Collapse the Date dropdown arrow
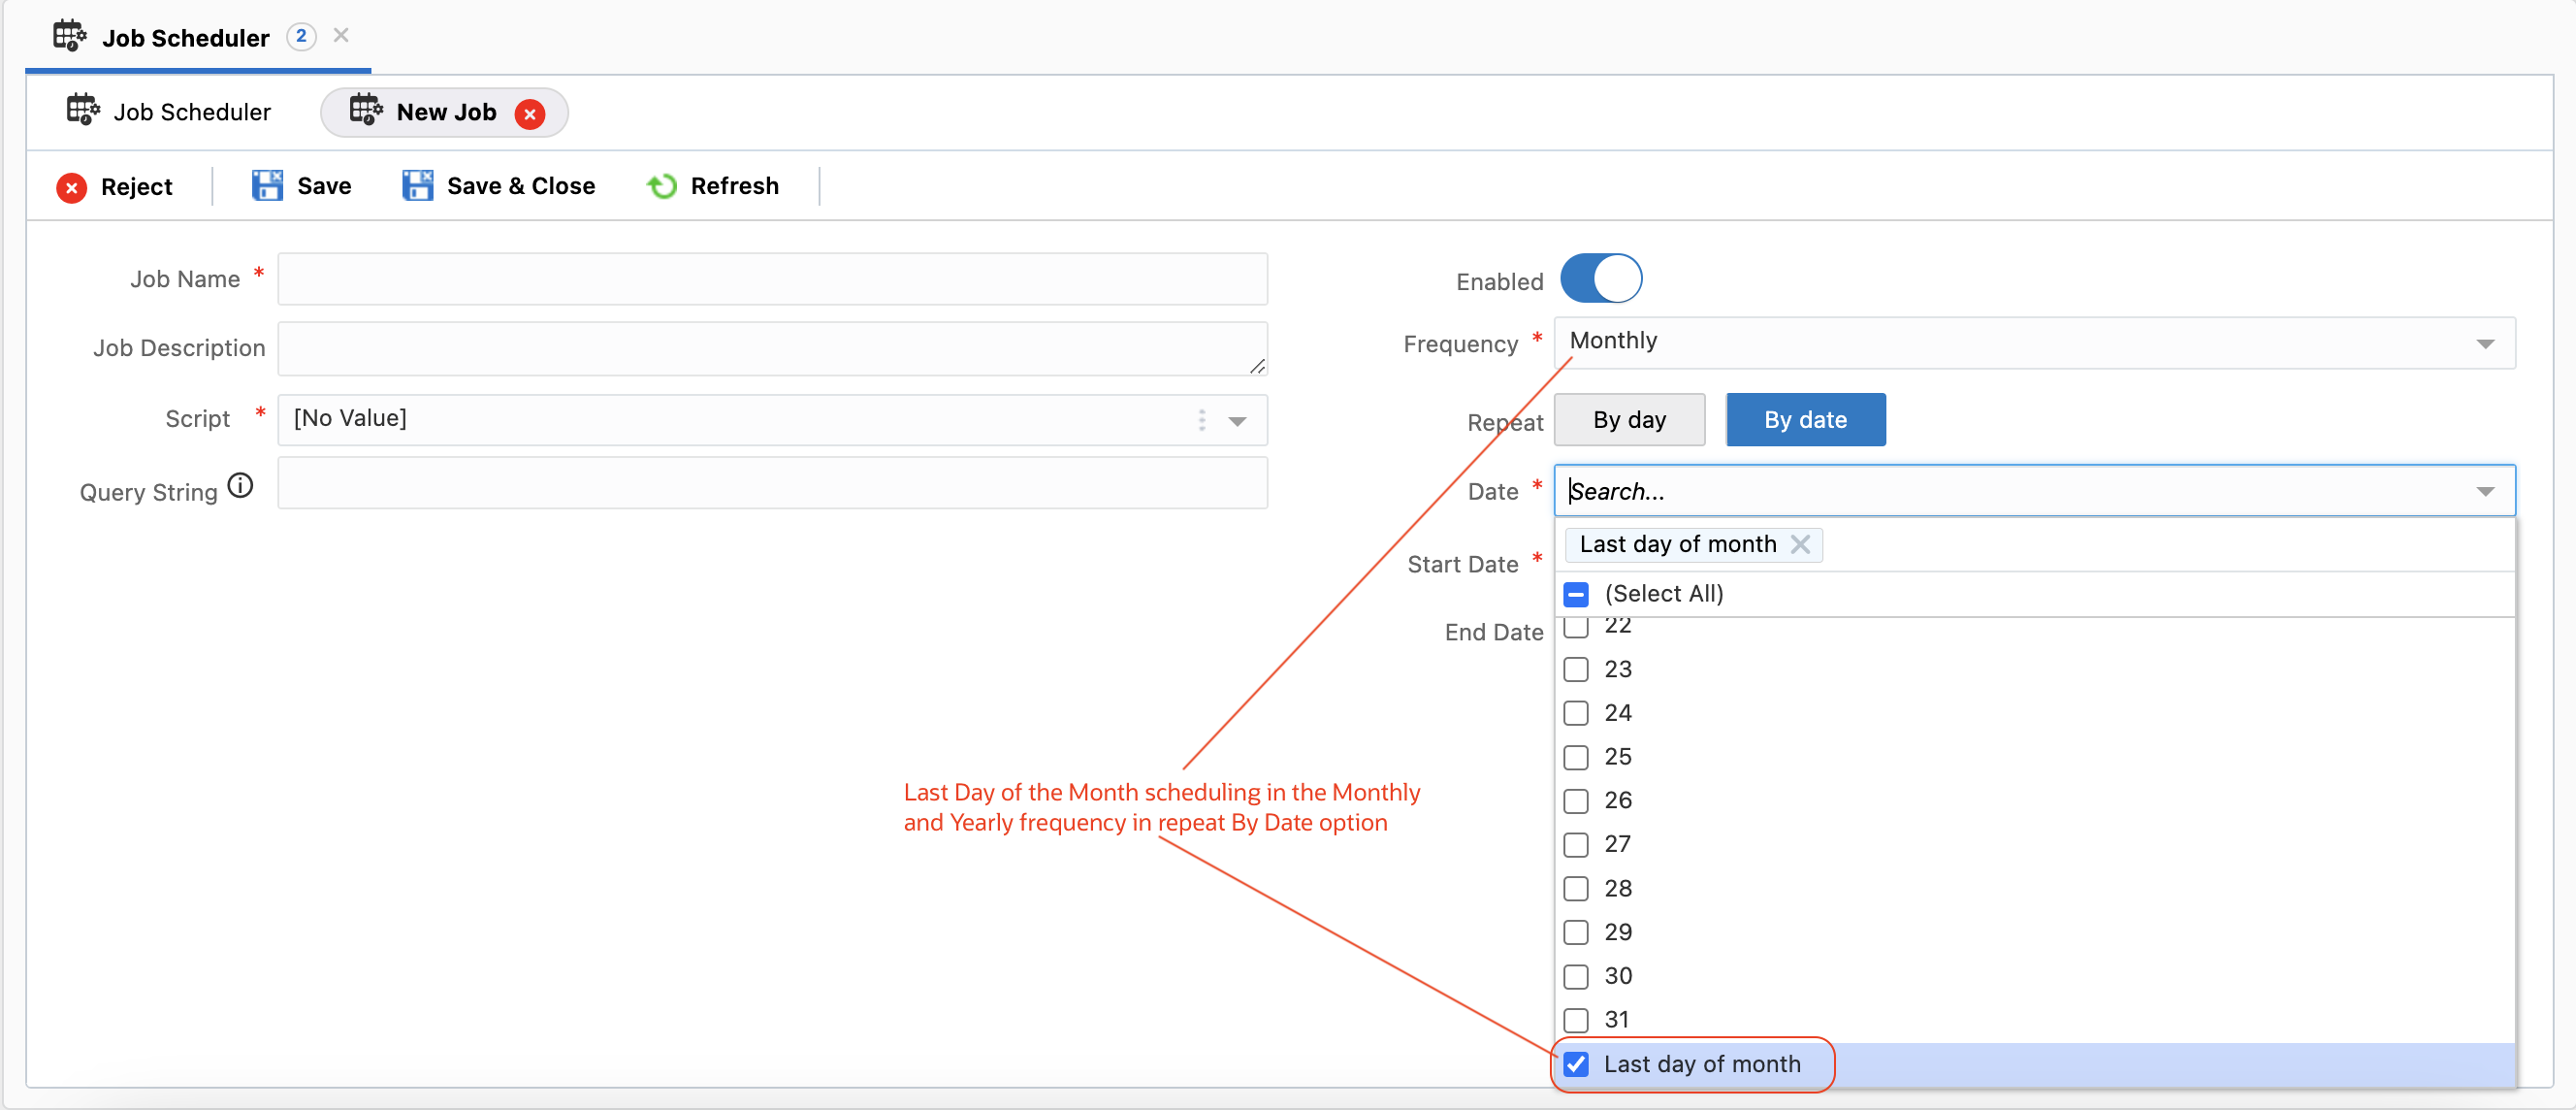 (2484, 491)
